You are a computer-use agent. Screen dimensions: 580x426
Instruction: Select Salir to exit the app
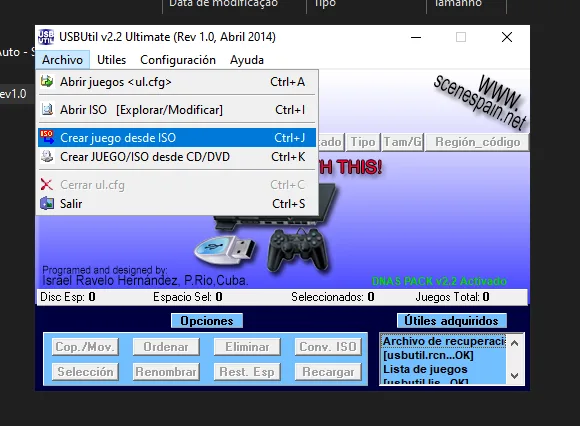coord(177,203)
